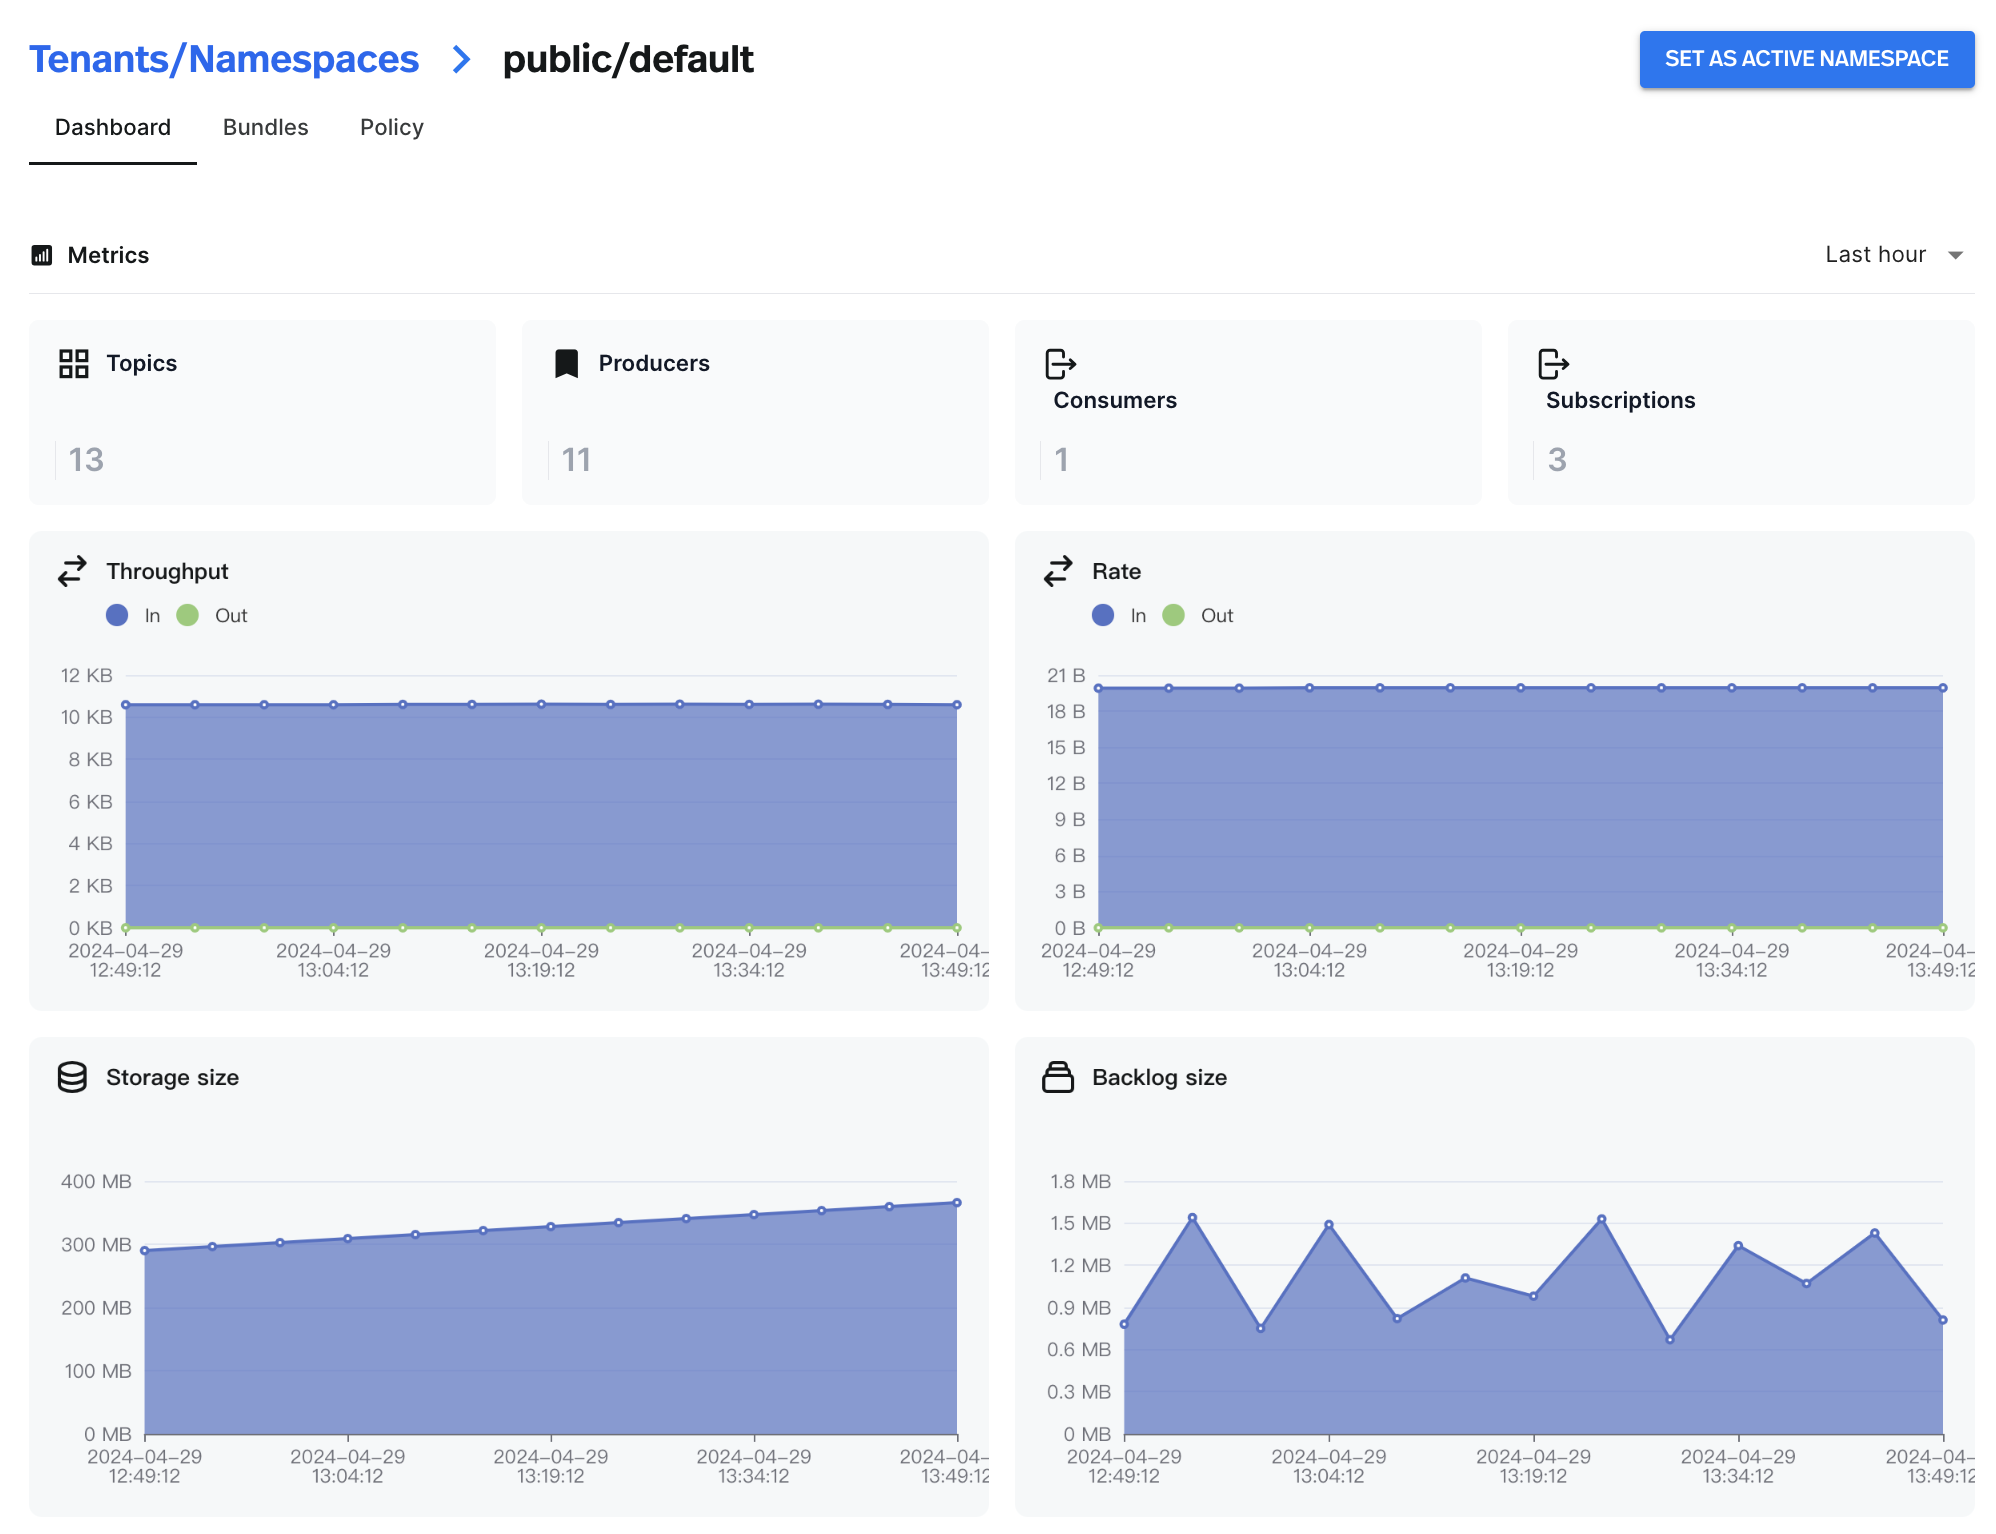Click the Topics grid icon
Screen dimensions: 1996x1534
pos(74,363)
